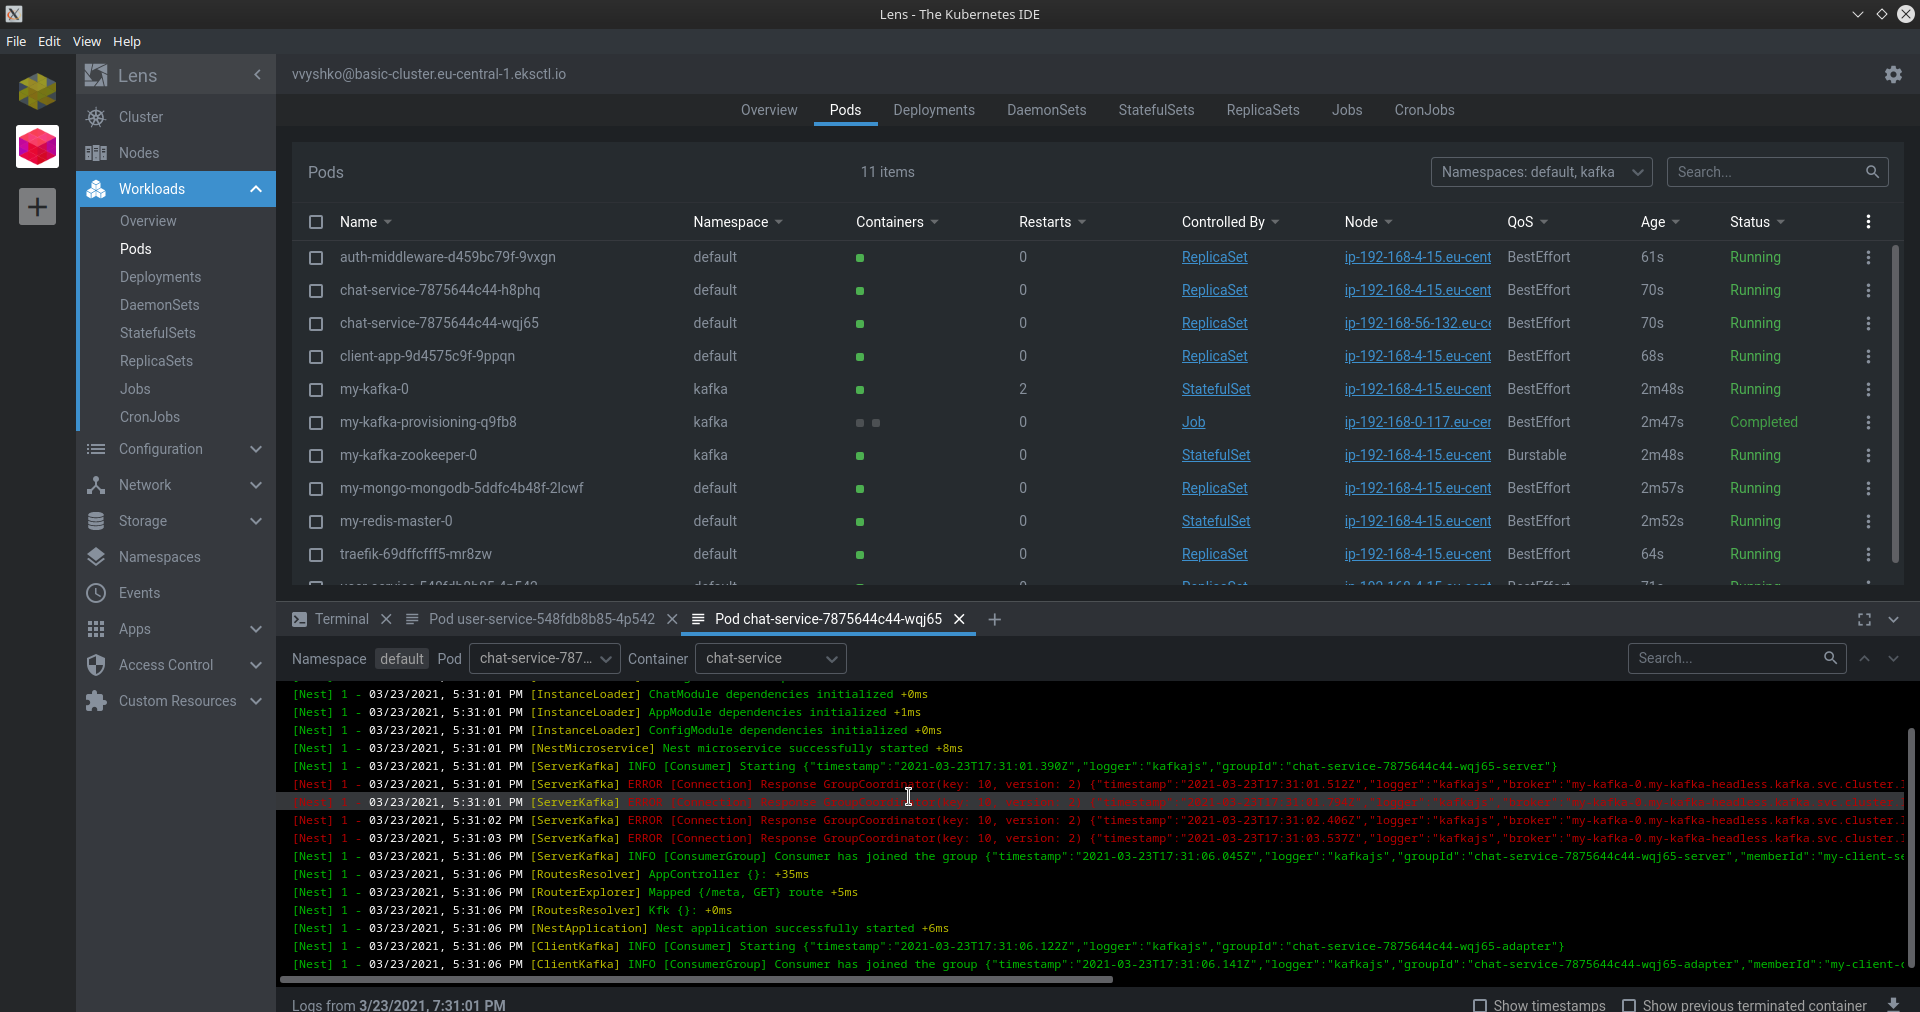Open the Namespaces filter dropdown

pos(1541,172)
